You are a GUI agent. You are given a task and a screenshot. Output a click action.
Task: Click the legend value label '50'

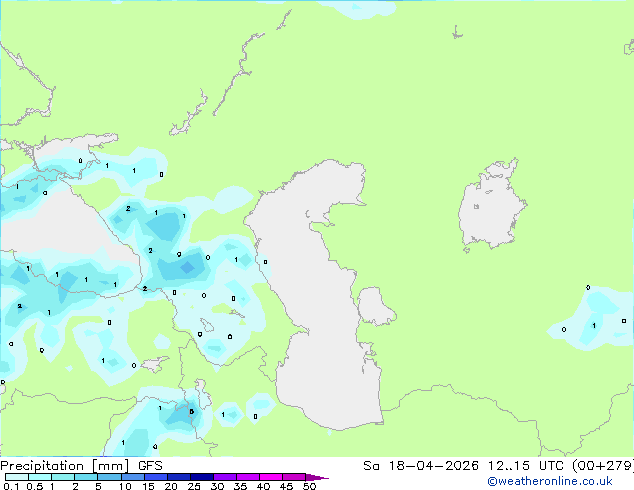point(309,486)
